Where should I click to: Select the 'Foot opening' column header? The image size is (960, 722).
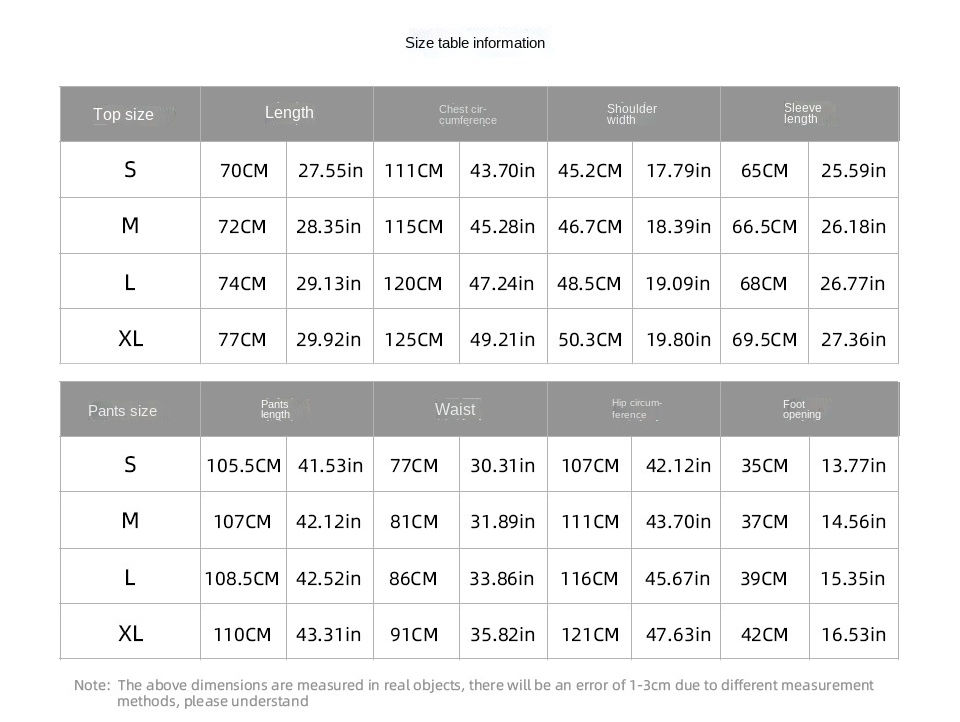click(x=802, y=409)
